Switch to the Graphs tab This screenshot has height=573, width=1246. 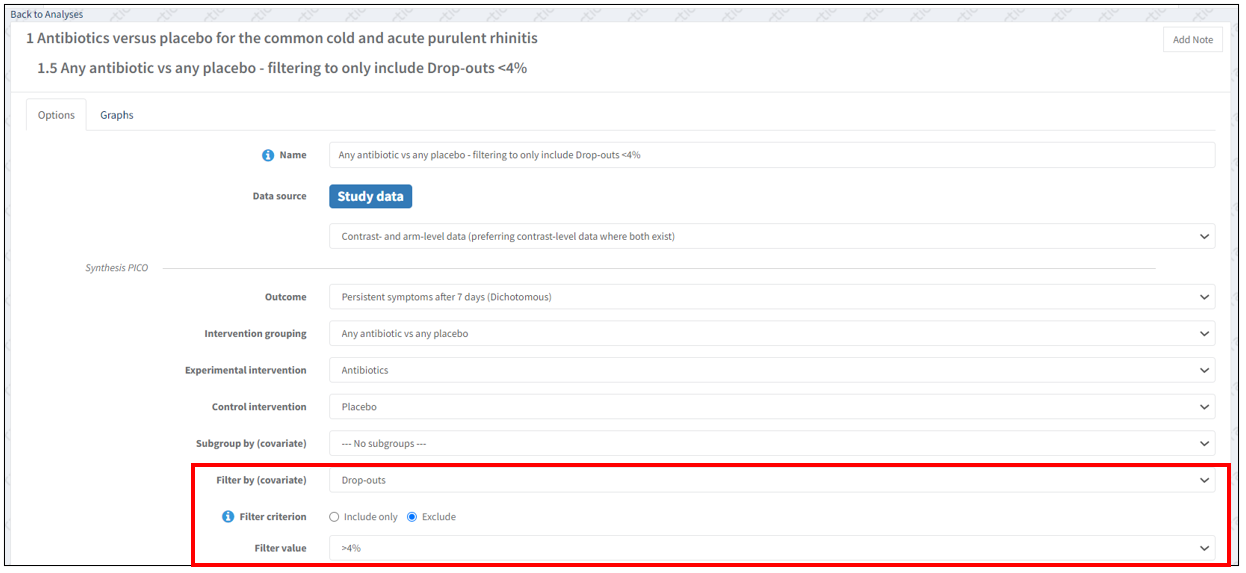coord(117,115)
